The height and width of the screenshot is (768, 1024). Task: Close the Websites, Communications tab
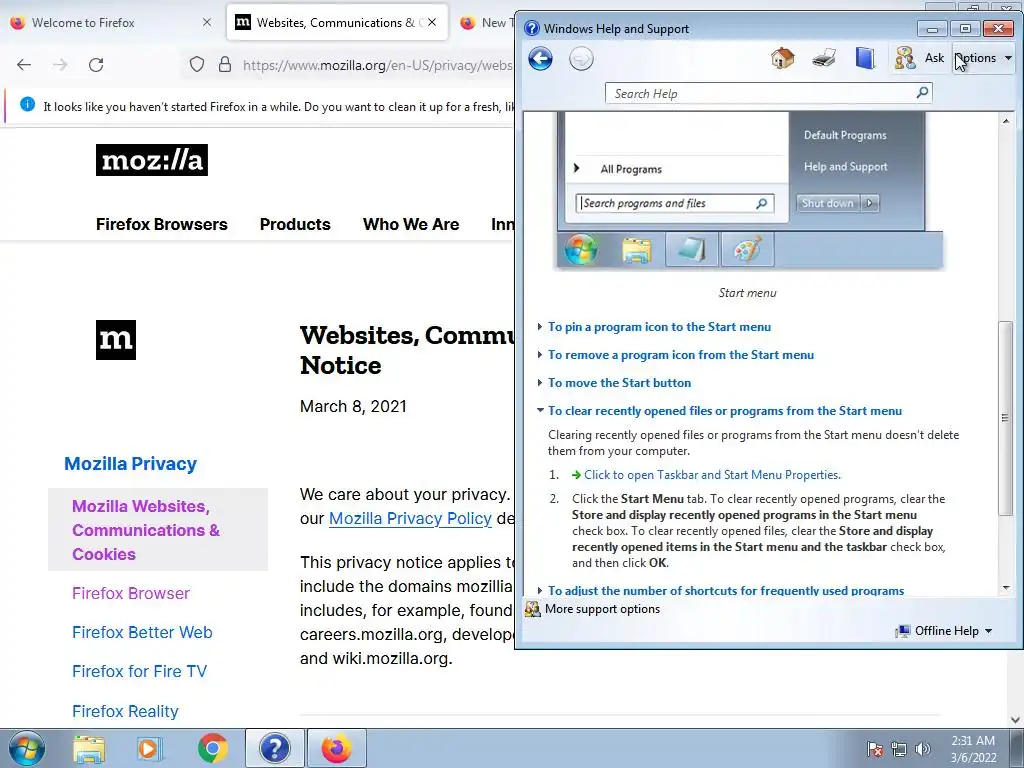click(432, 23)
